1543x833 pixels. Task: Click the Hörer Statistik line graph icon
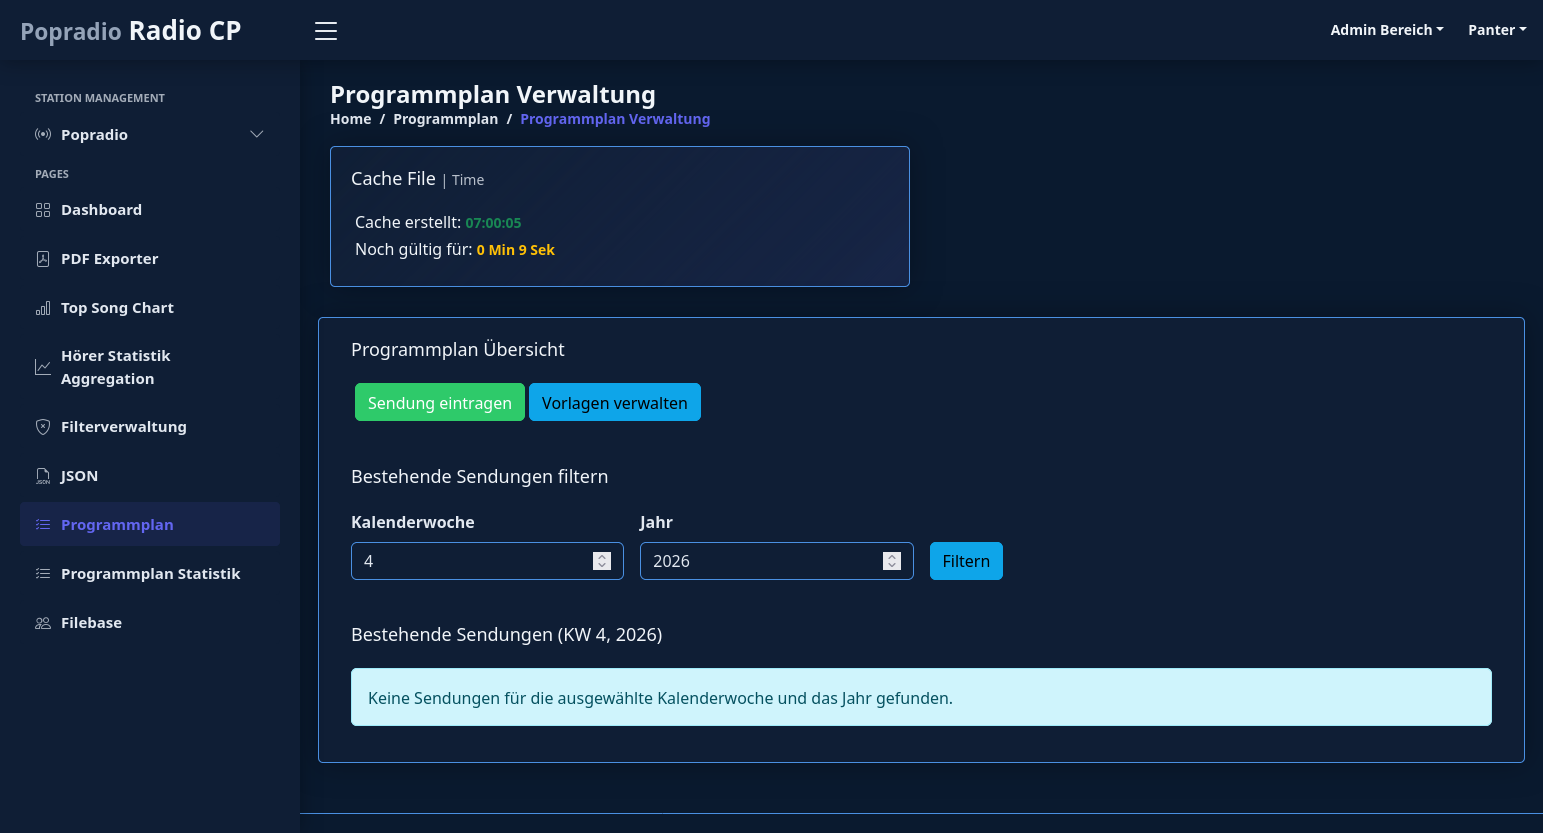pyautogui.click(x=42, y=366)
